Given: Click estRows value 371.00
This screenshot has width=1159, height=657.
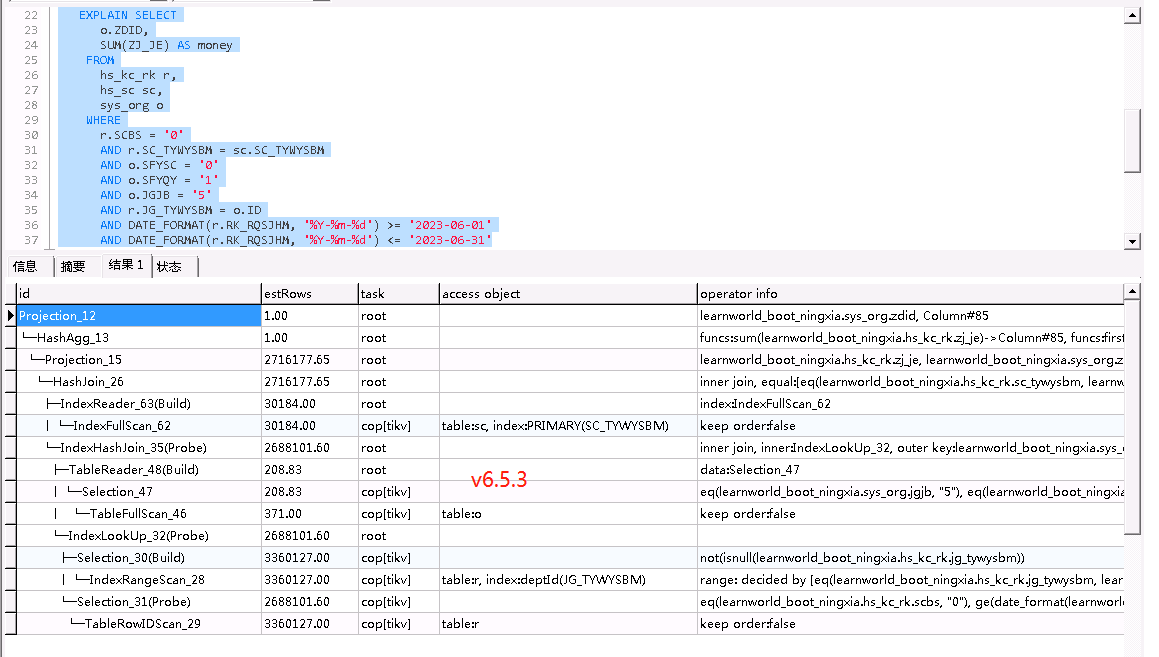Looking at the screenshot, I should click(x=310, y=514).
